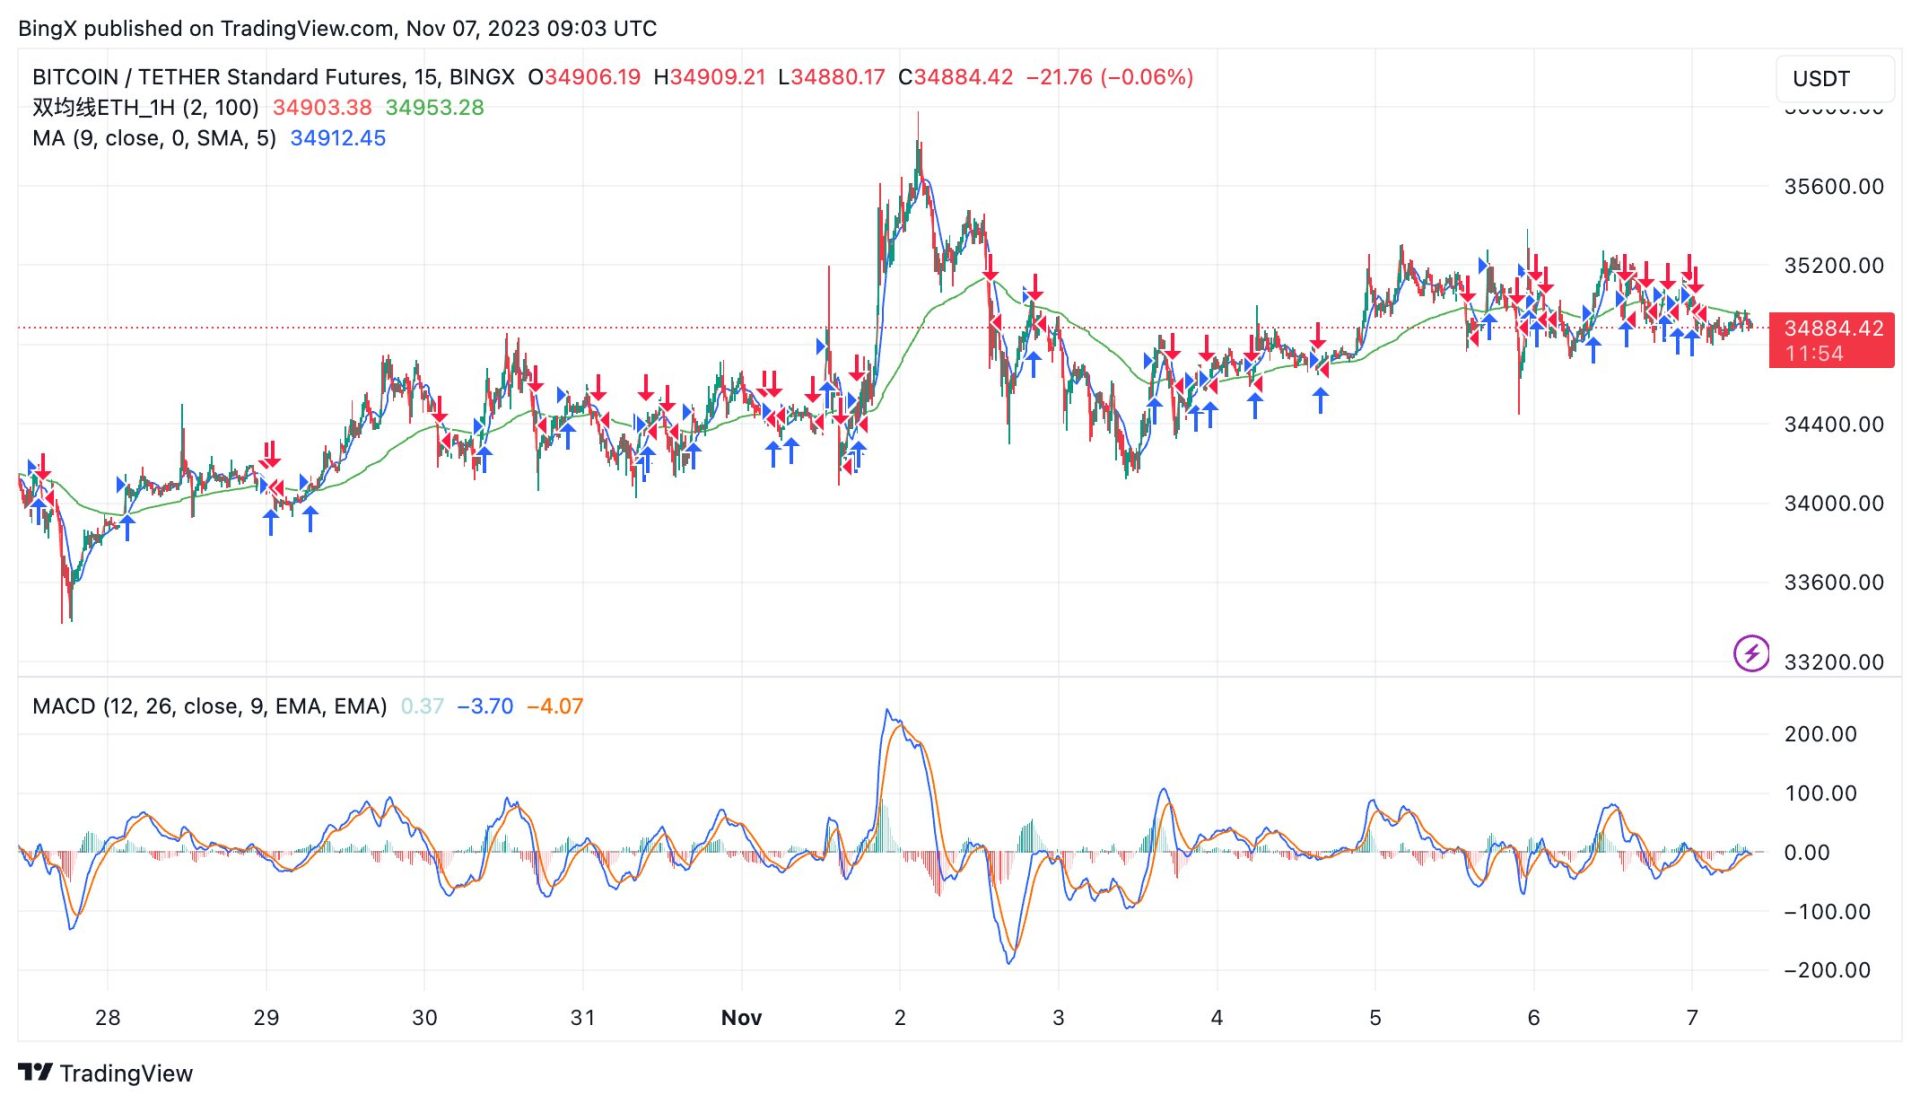The width and height of the screenshot is (1920, 1104).
Task: Click the Nov label on the time axis
Action: point(741,1017)
